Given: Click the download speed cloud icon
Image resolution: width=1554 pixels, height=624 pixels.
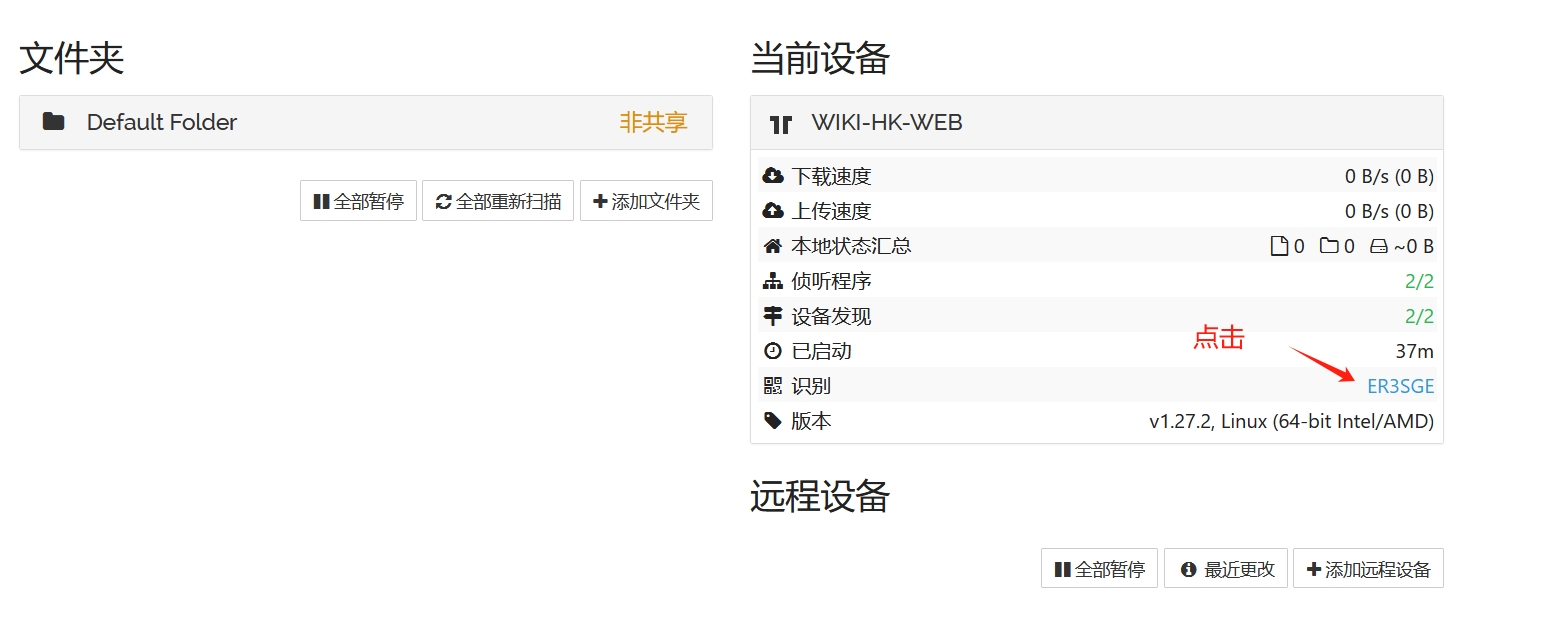Looking at the screenshot, I should (773, 175).
